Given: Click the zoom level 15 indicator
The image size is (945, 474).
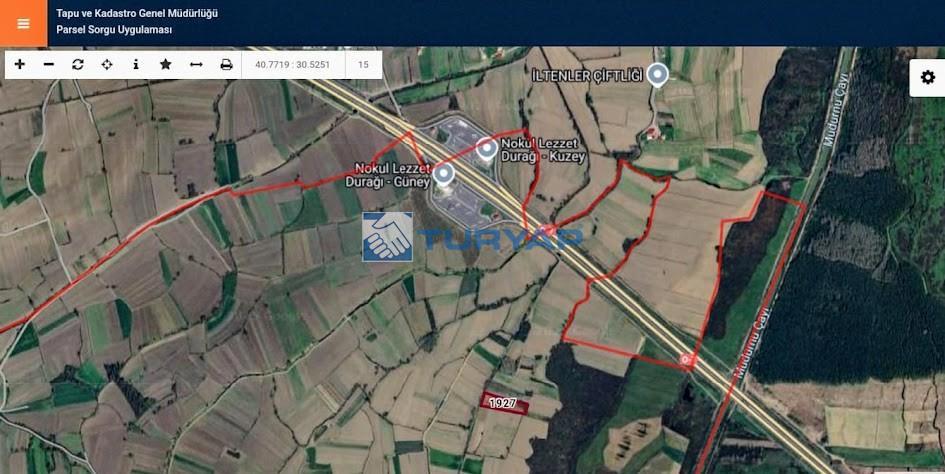Looking at the screenshot, I should pyautogui.click(x=363, y=65).
